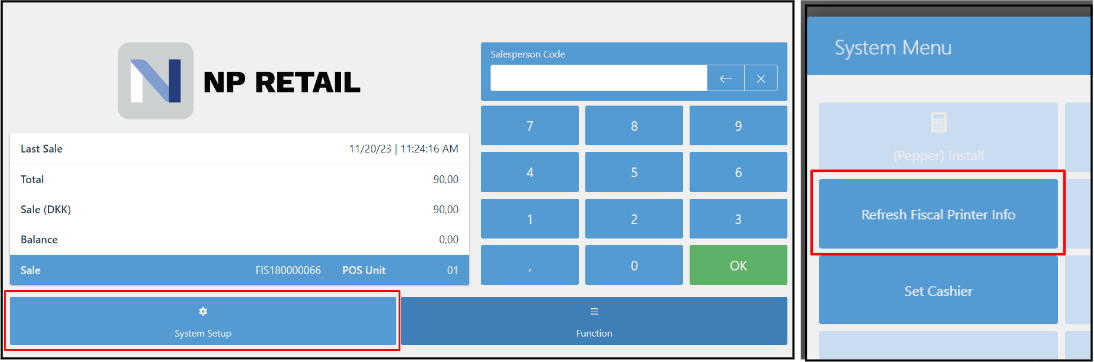
Task: Click sale number FIS180000066
Action: [x=288, y=270]
